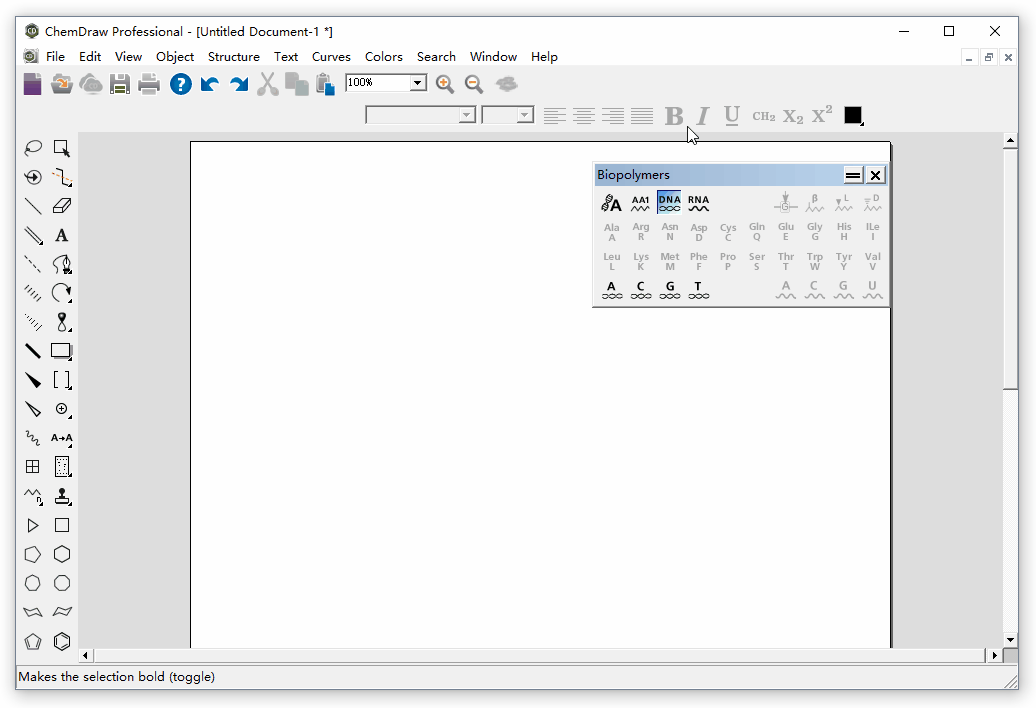This screenshot has width=1036, height=708.
Task: Toggle Italic text formatting
Action: tap(702, 116)
